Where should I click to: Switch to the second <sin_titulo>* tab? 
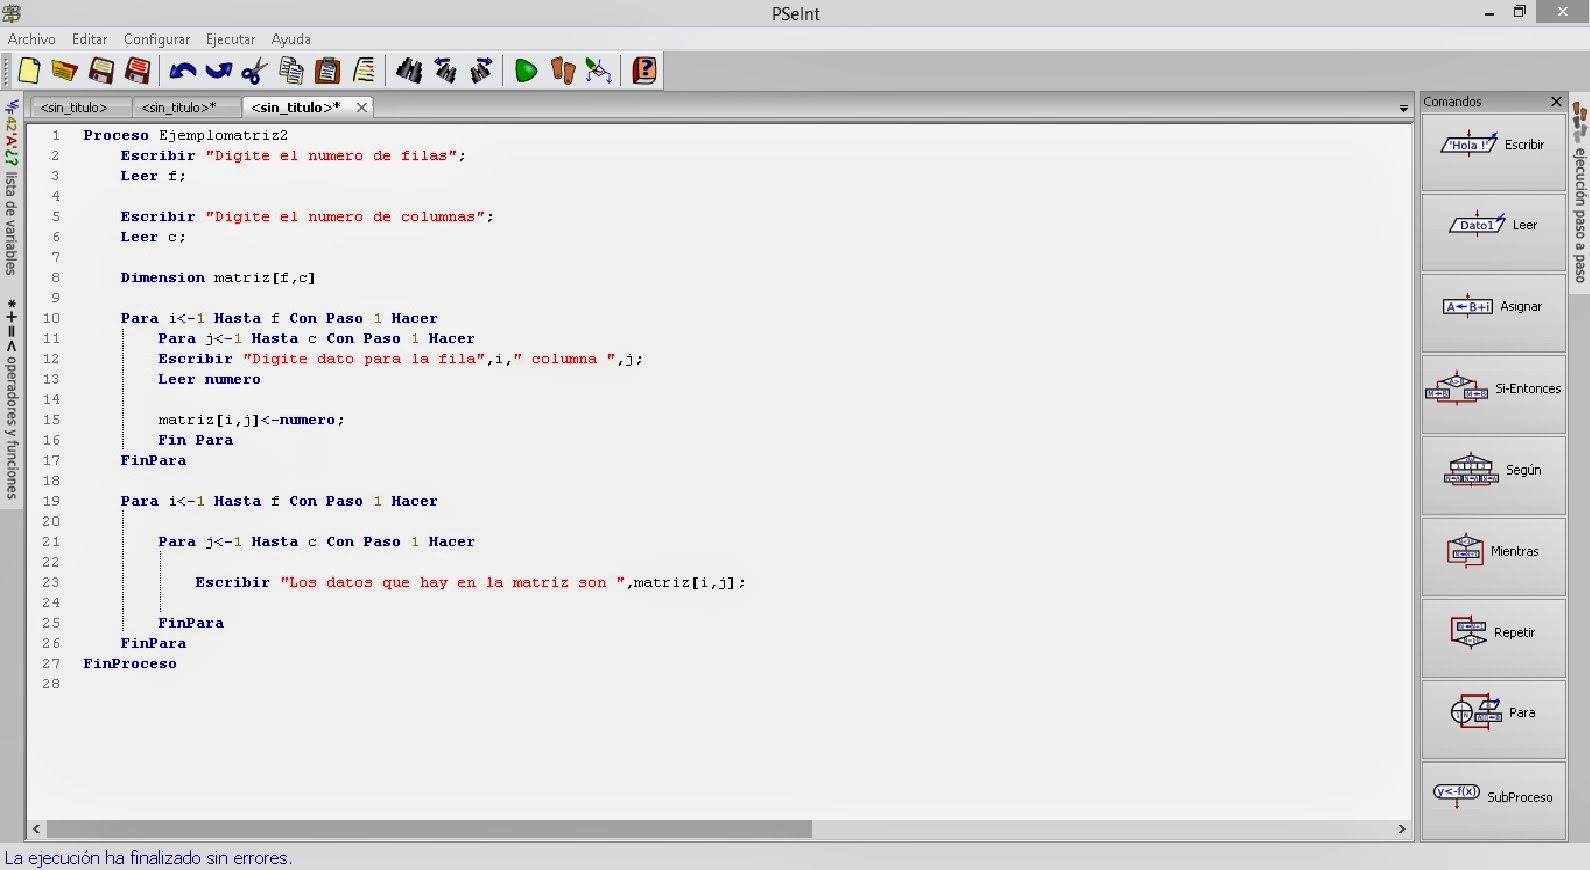pos(185,107)
